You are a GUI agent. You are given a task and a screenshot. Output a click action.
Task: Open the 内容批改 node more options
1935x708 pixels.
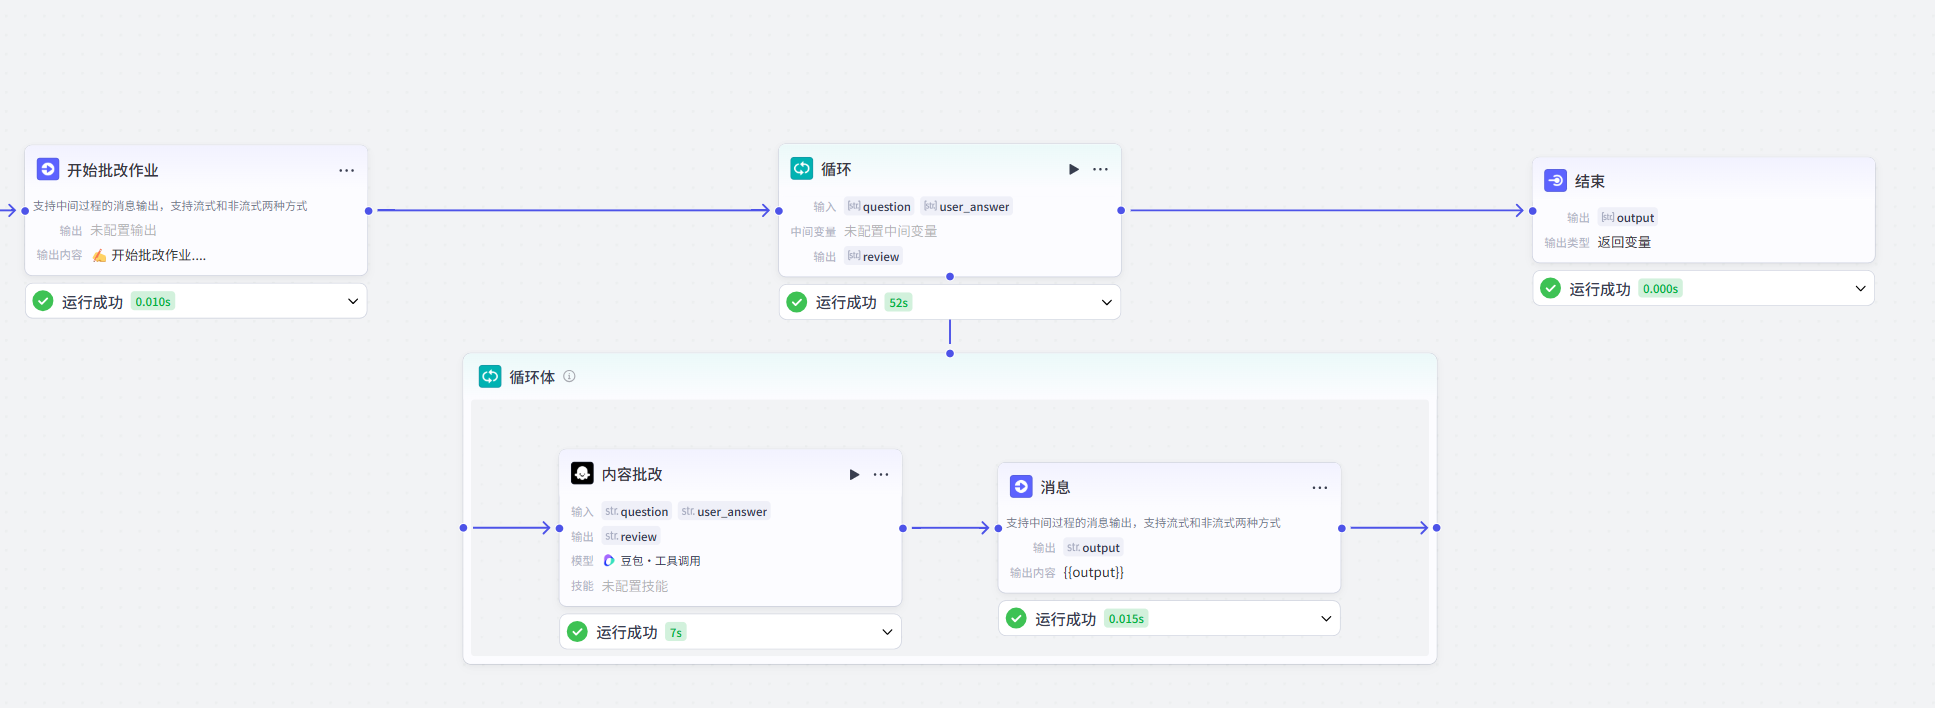(x=880, y=474)
